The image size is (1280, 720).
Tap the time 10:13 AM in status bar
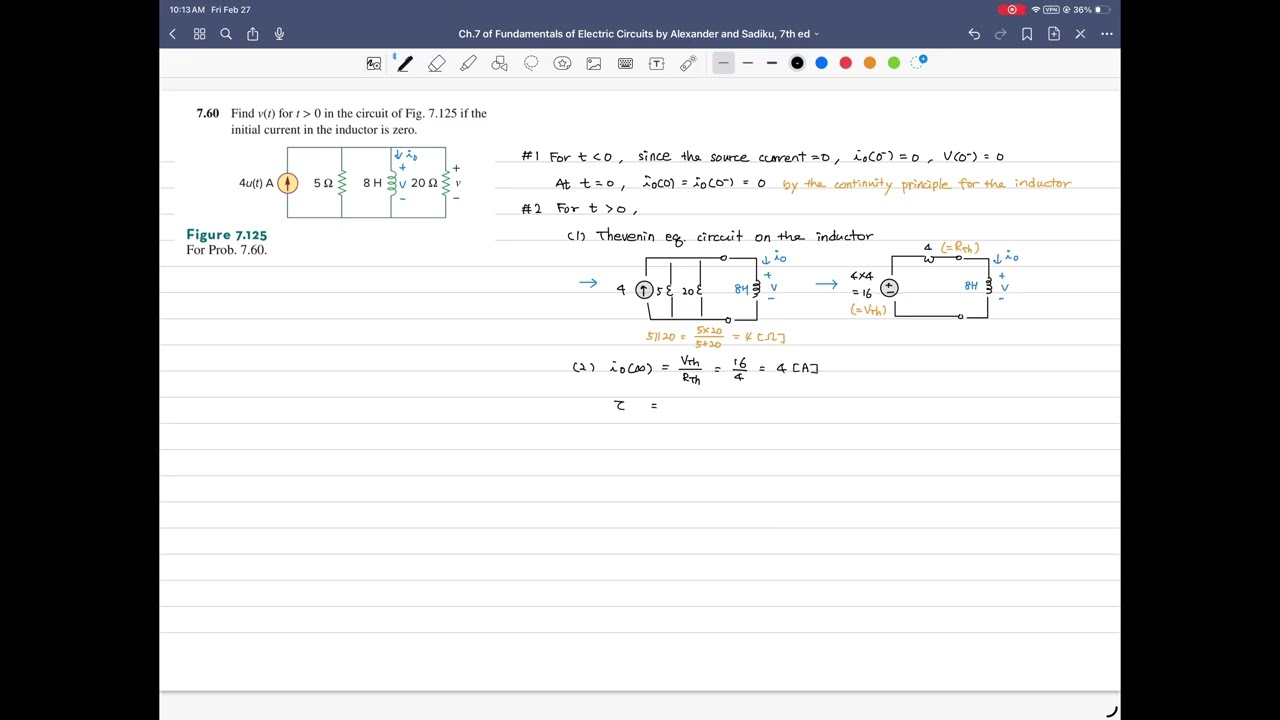[187, 10]
